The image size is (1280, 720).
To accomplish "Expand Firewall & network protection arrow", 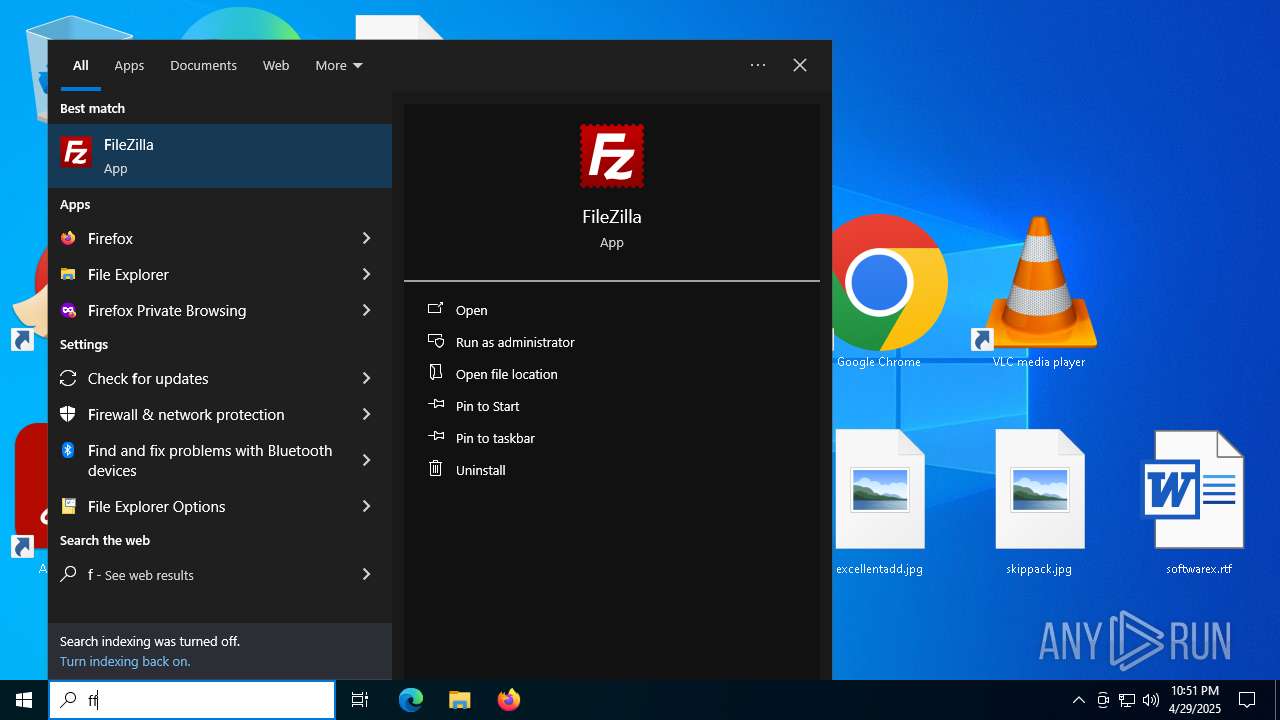I will [366, 414].
